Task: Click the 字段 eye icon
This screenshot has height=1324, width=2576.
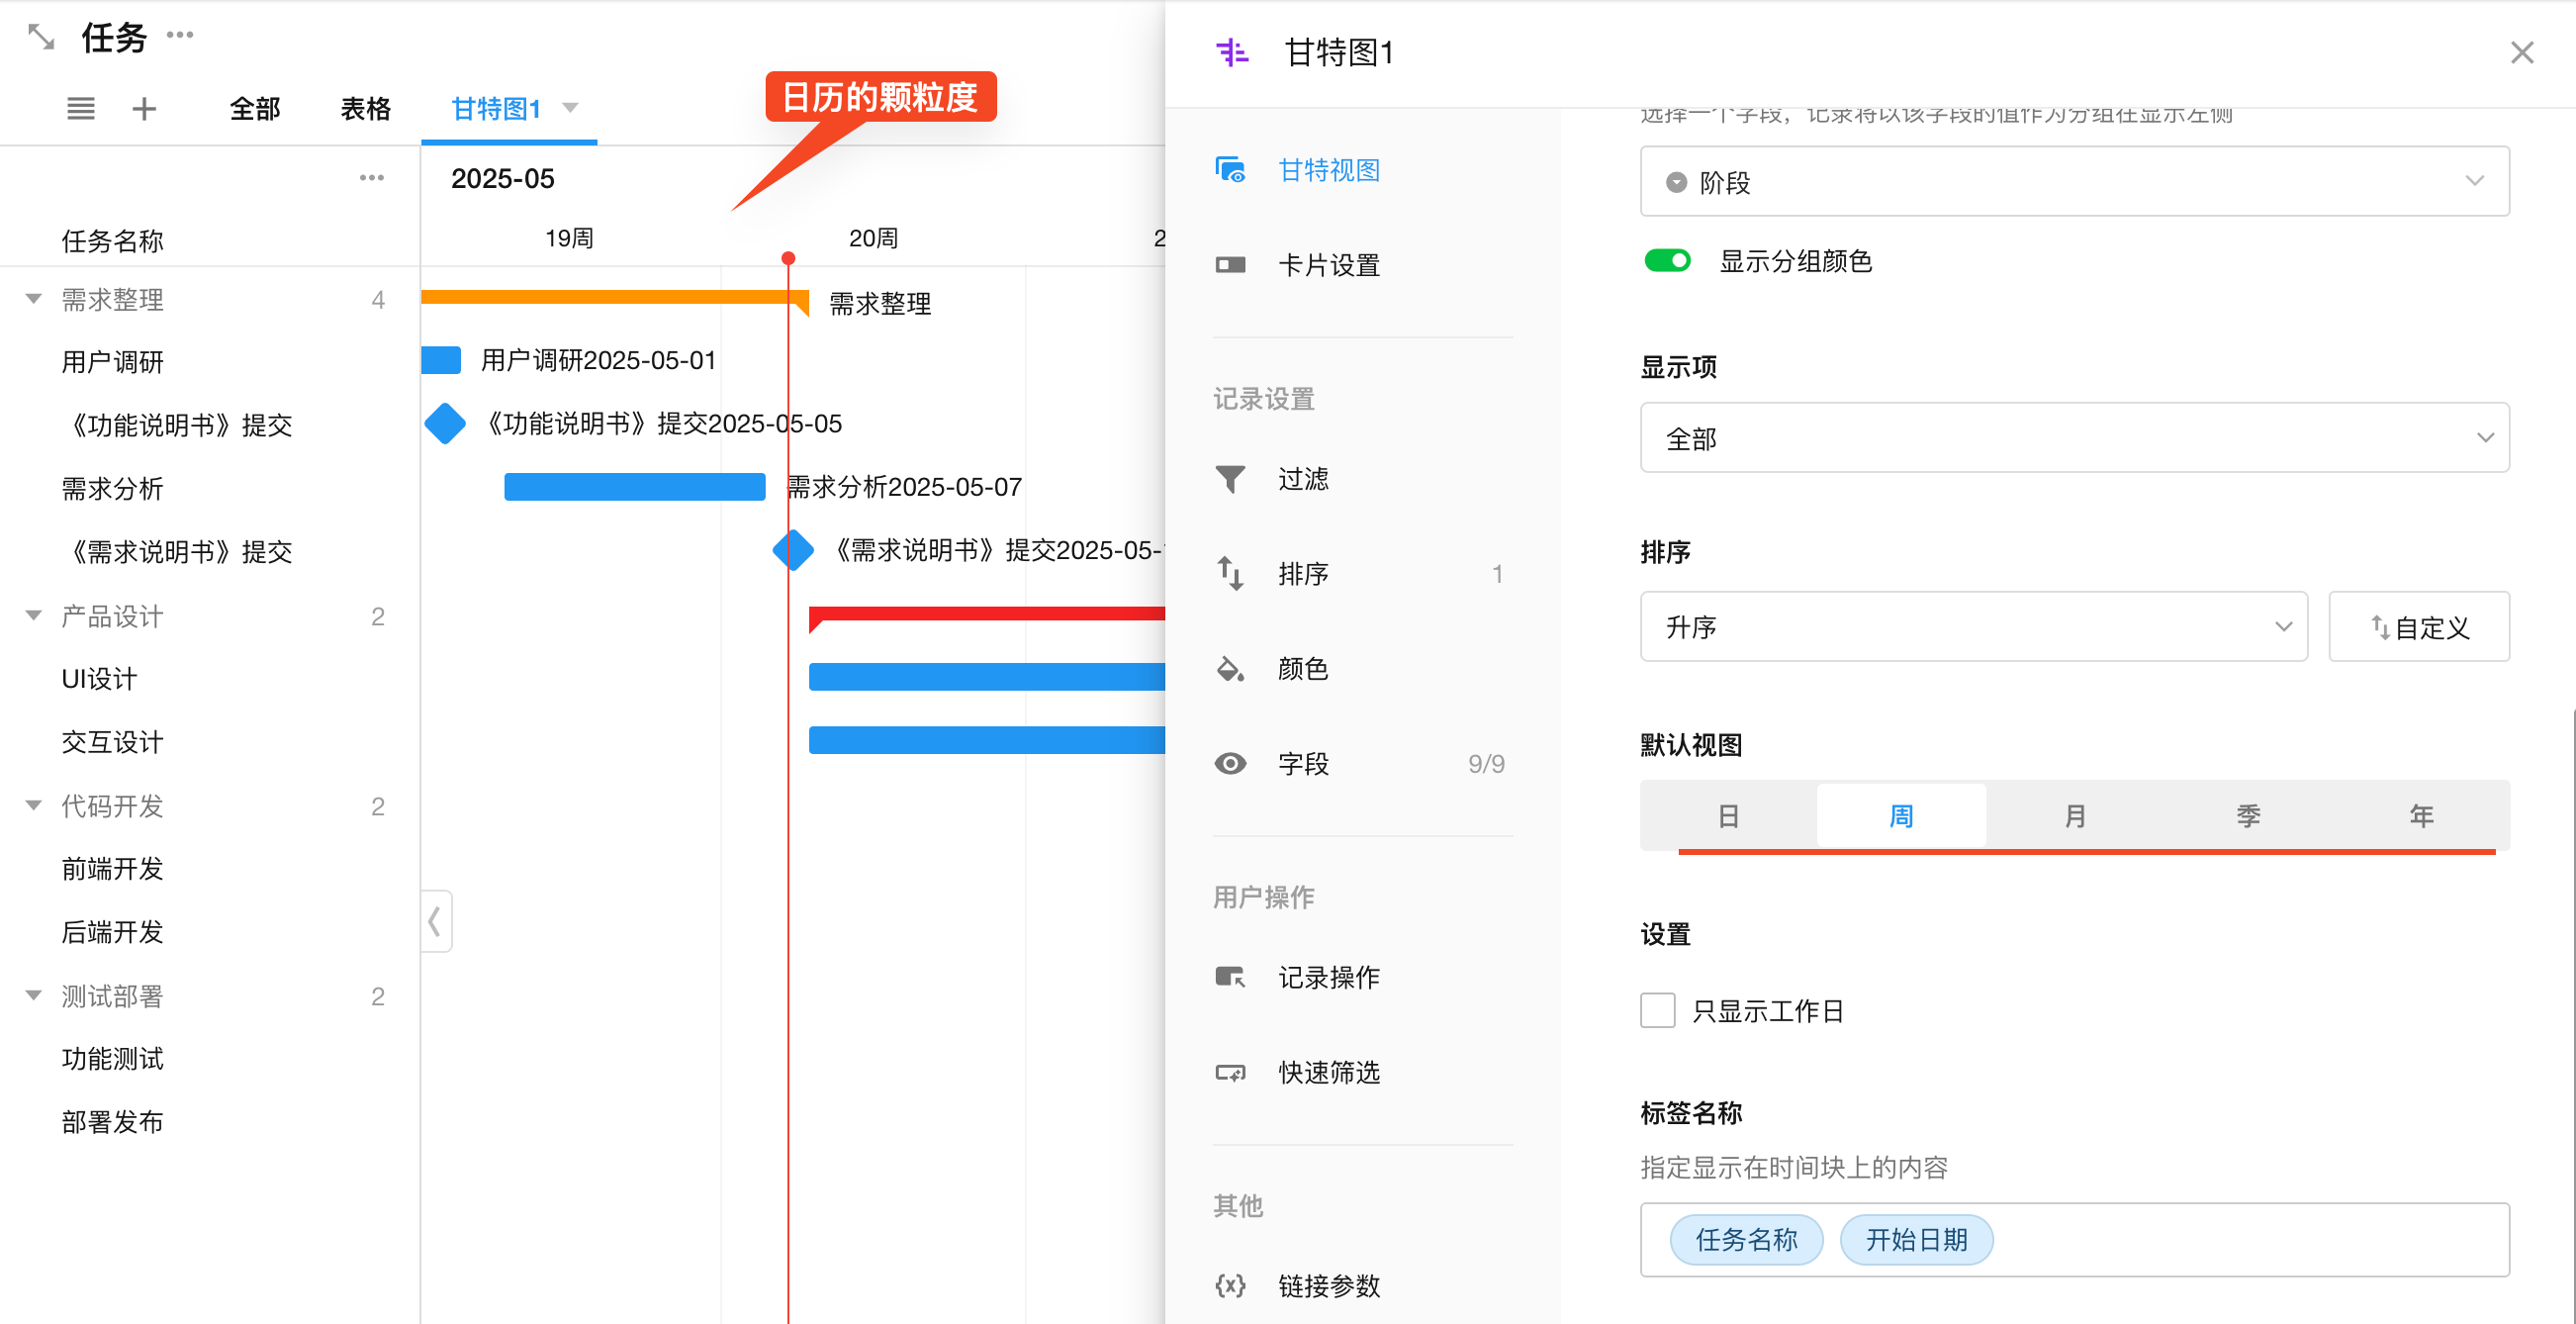Action: click(1230, 764)
